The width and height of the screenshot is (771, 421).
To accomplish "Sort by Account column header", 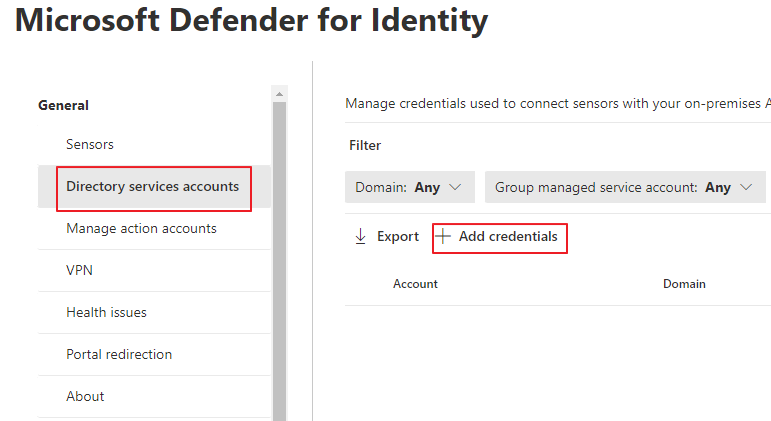I will point(415,284).
